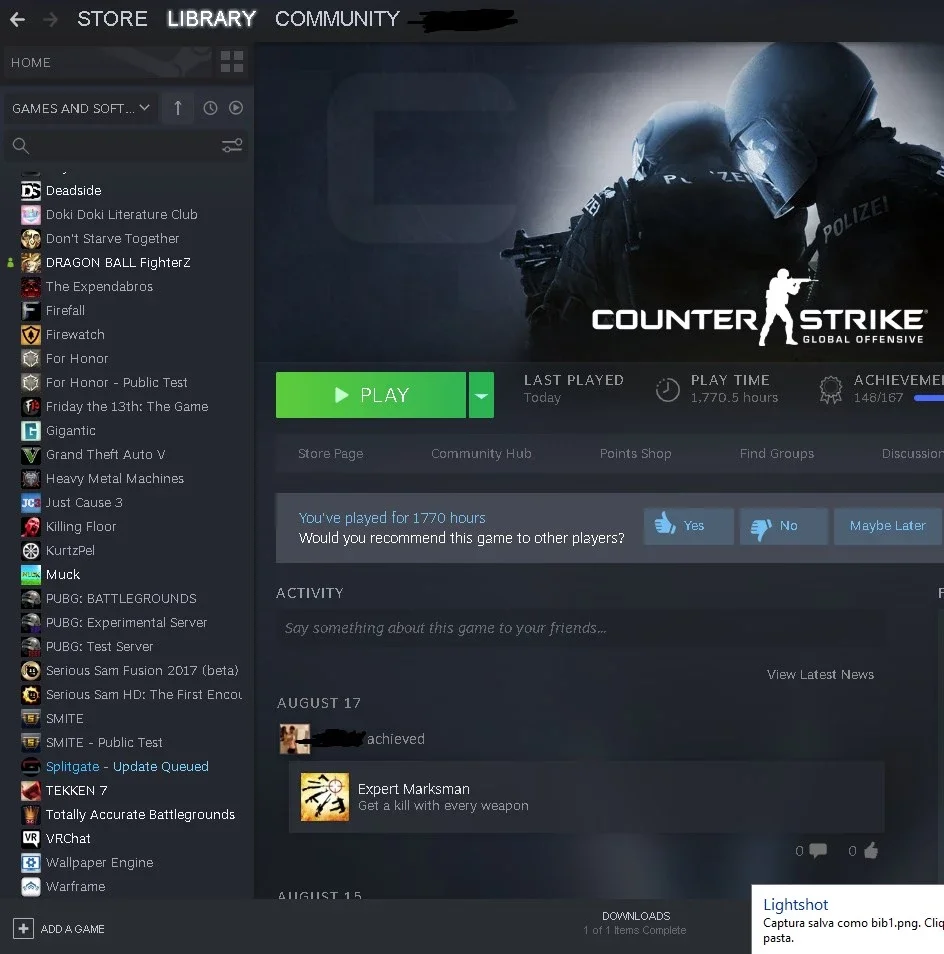Select For Honor - Public Test entry
Viewport: 944px width, 954px height.
pos(116,383)
